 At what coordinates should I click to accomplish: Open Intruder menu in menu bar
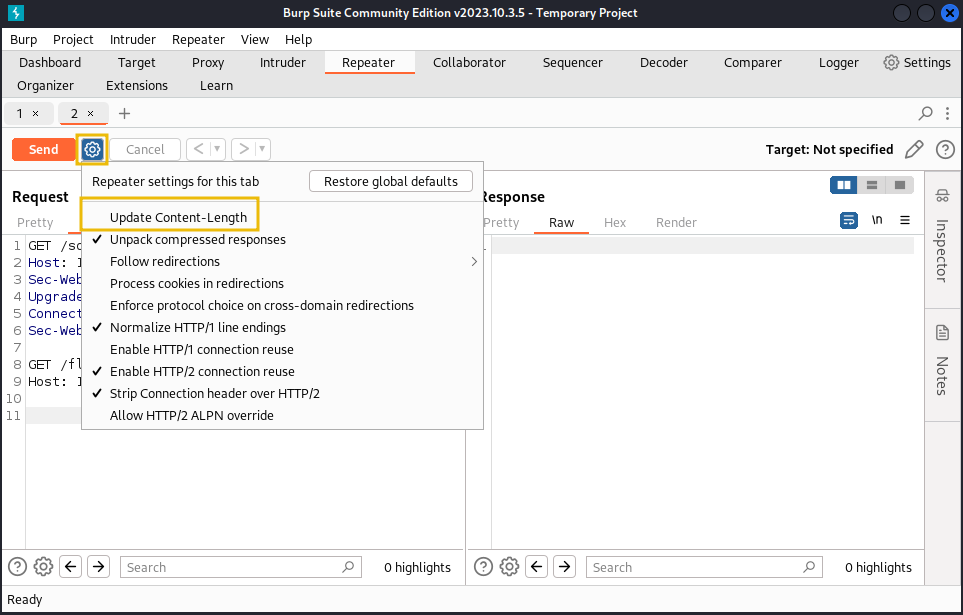(133, 39)
